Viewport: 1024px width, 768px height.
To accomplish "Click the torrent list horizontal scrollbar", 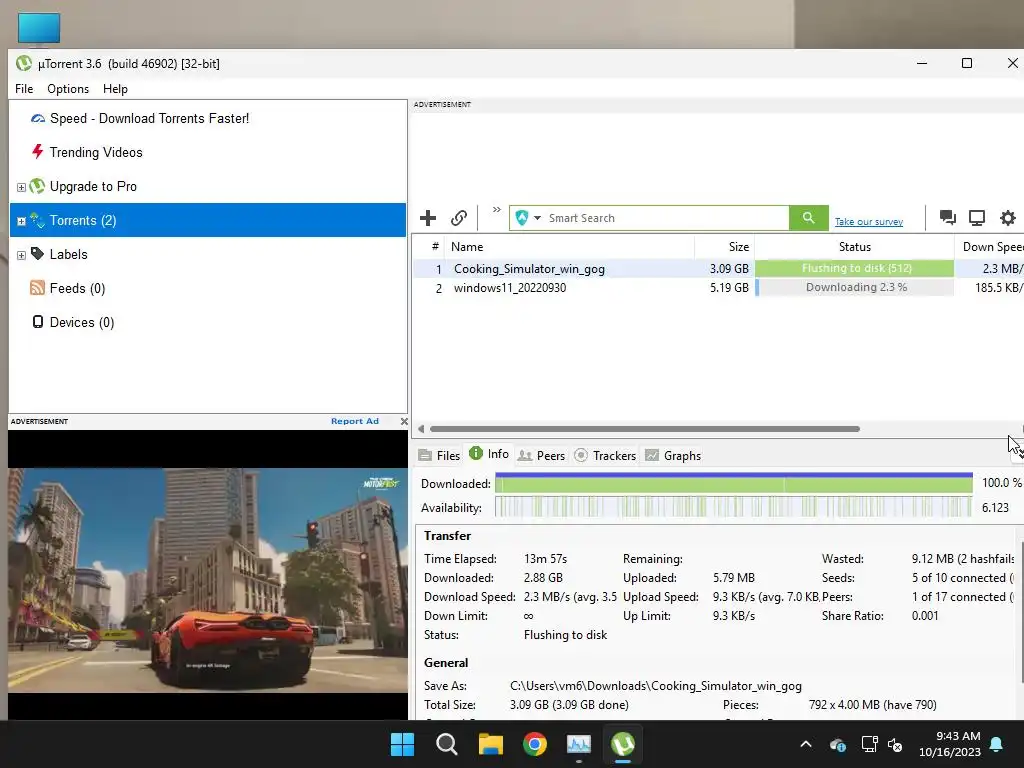I will [x=645, y=429].
